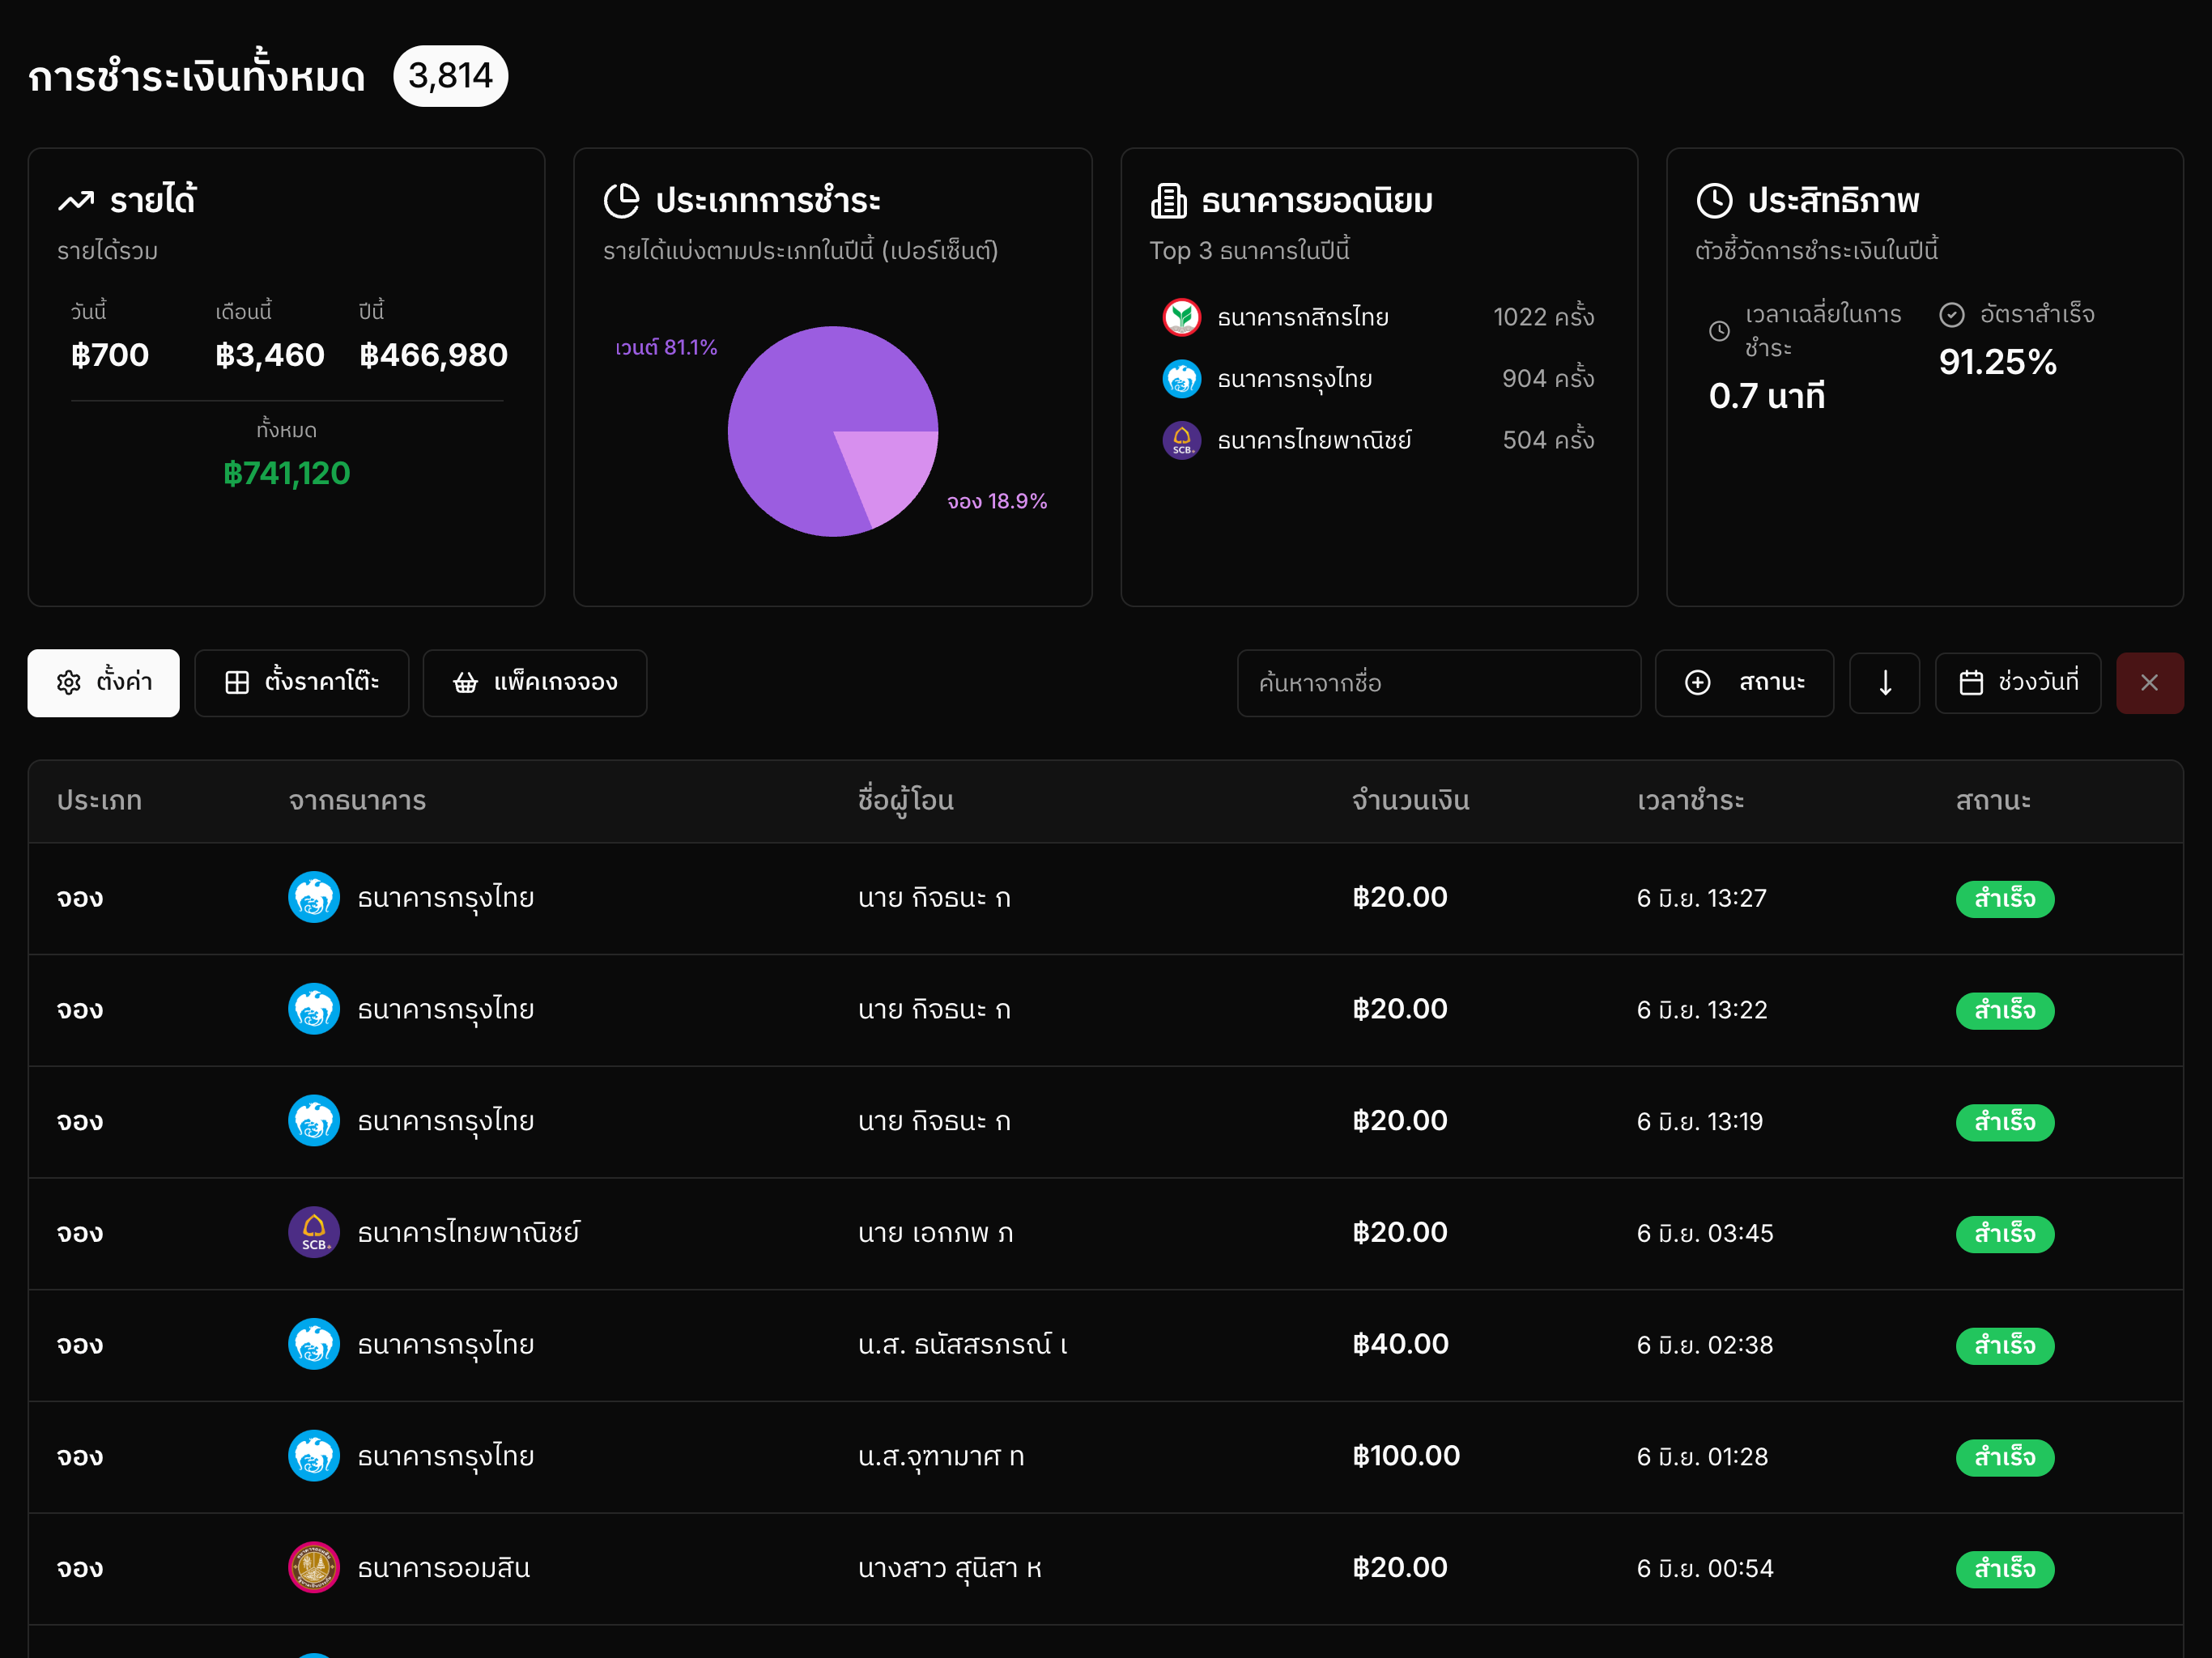Viewport: 2212px width, 1658px height.
Task: Click the จากธนาคาร column header
Action: click(x=357, y=800)
